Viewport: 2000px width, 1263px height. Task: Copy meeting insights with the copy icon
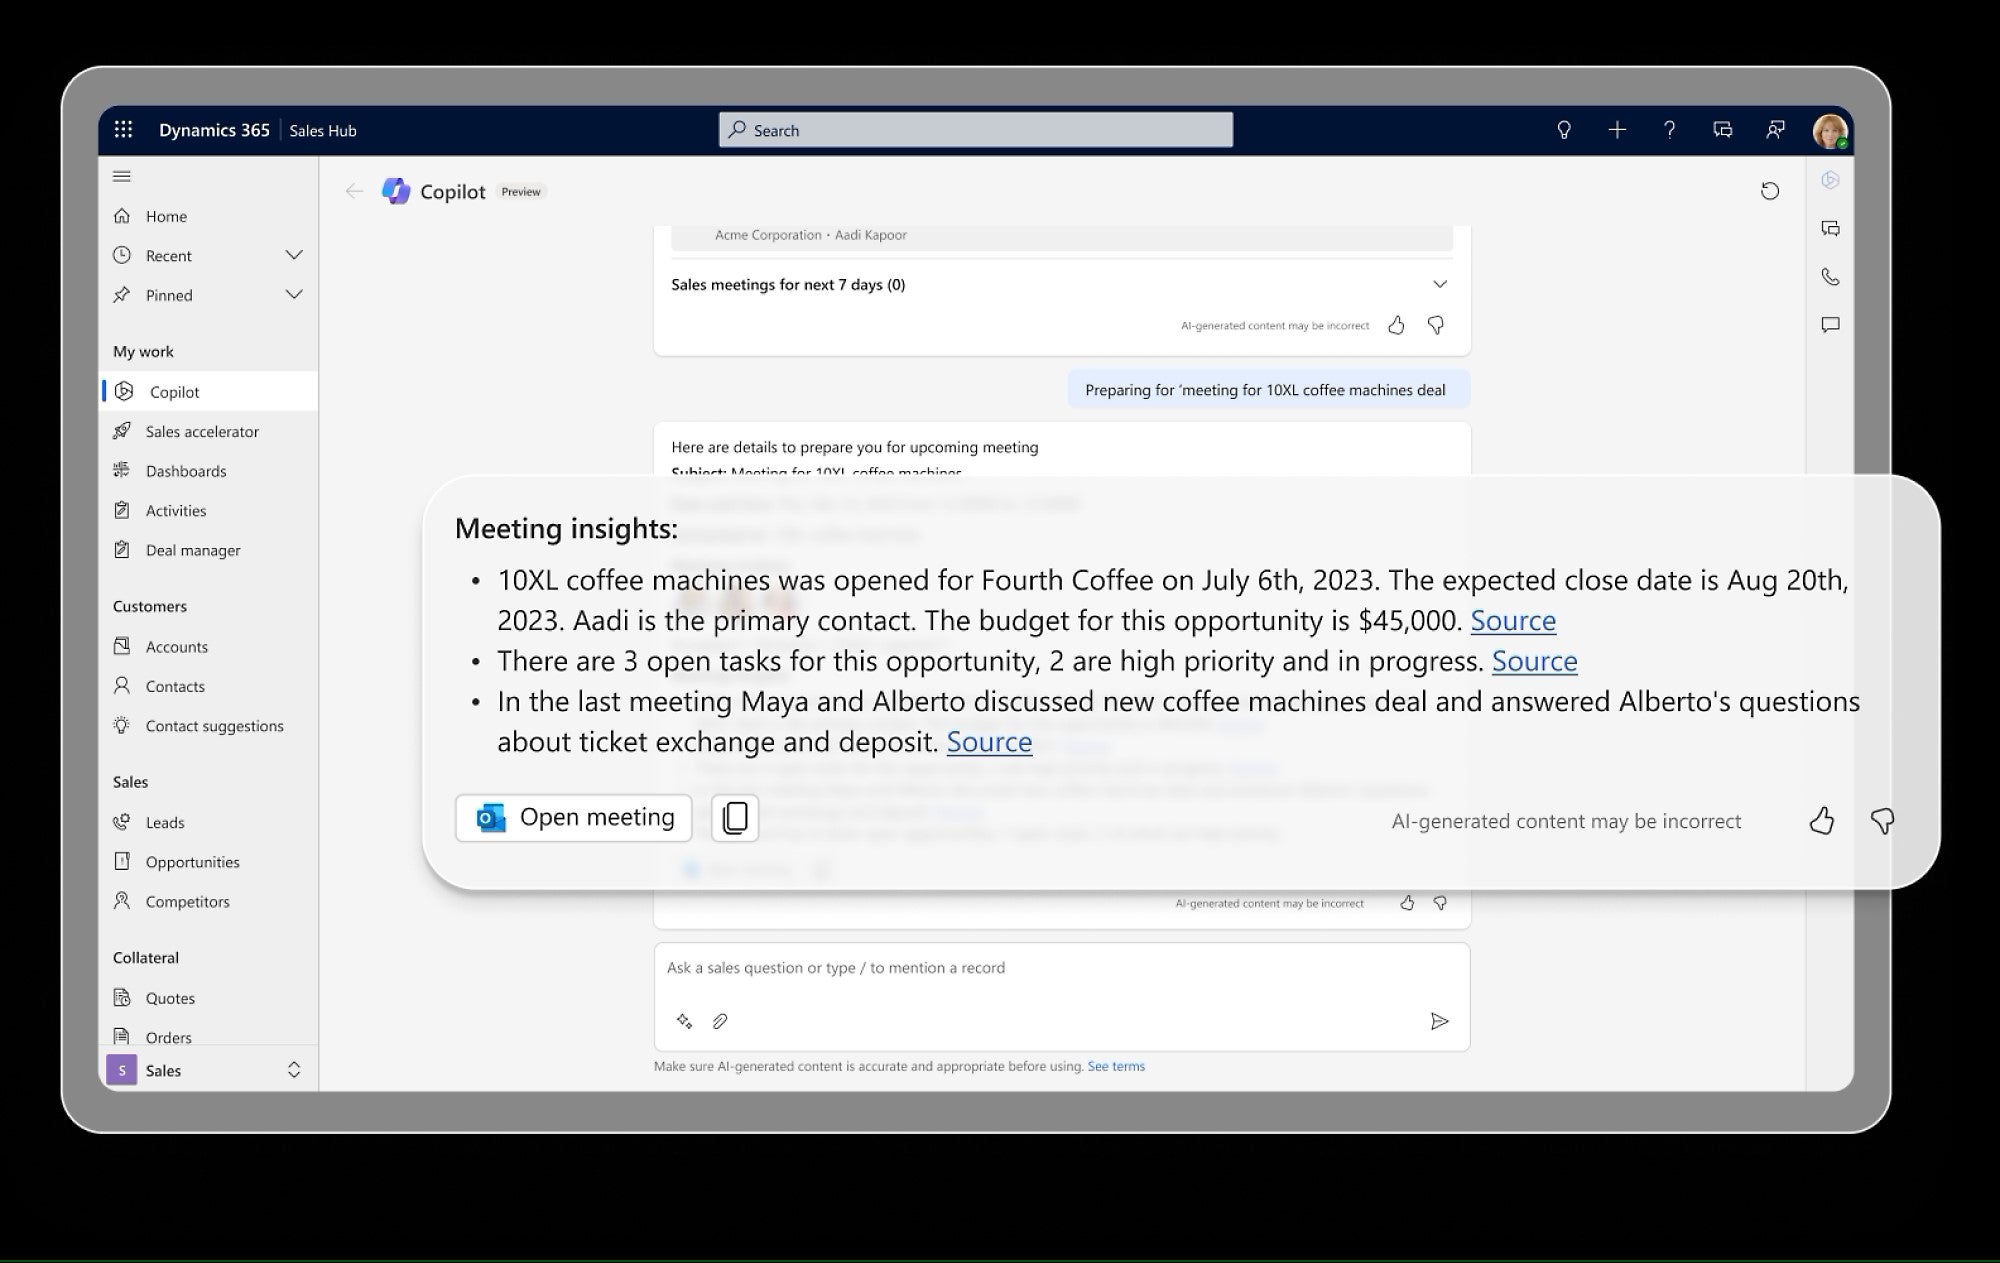tap(735, 818)
